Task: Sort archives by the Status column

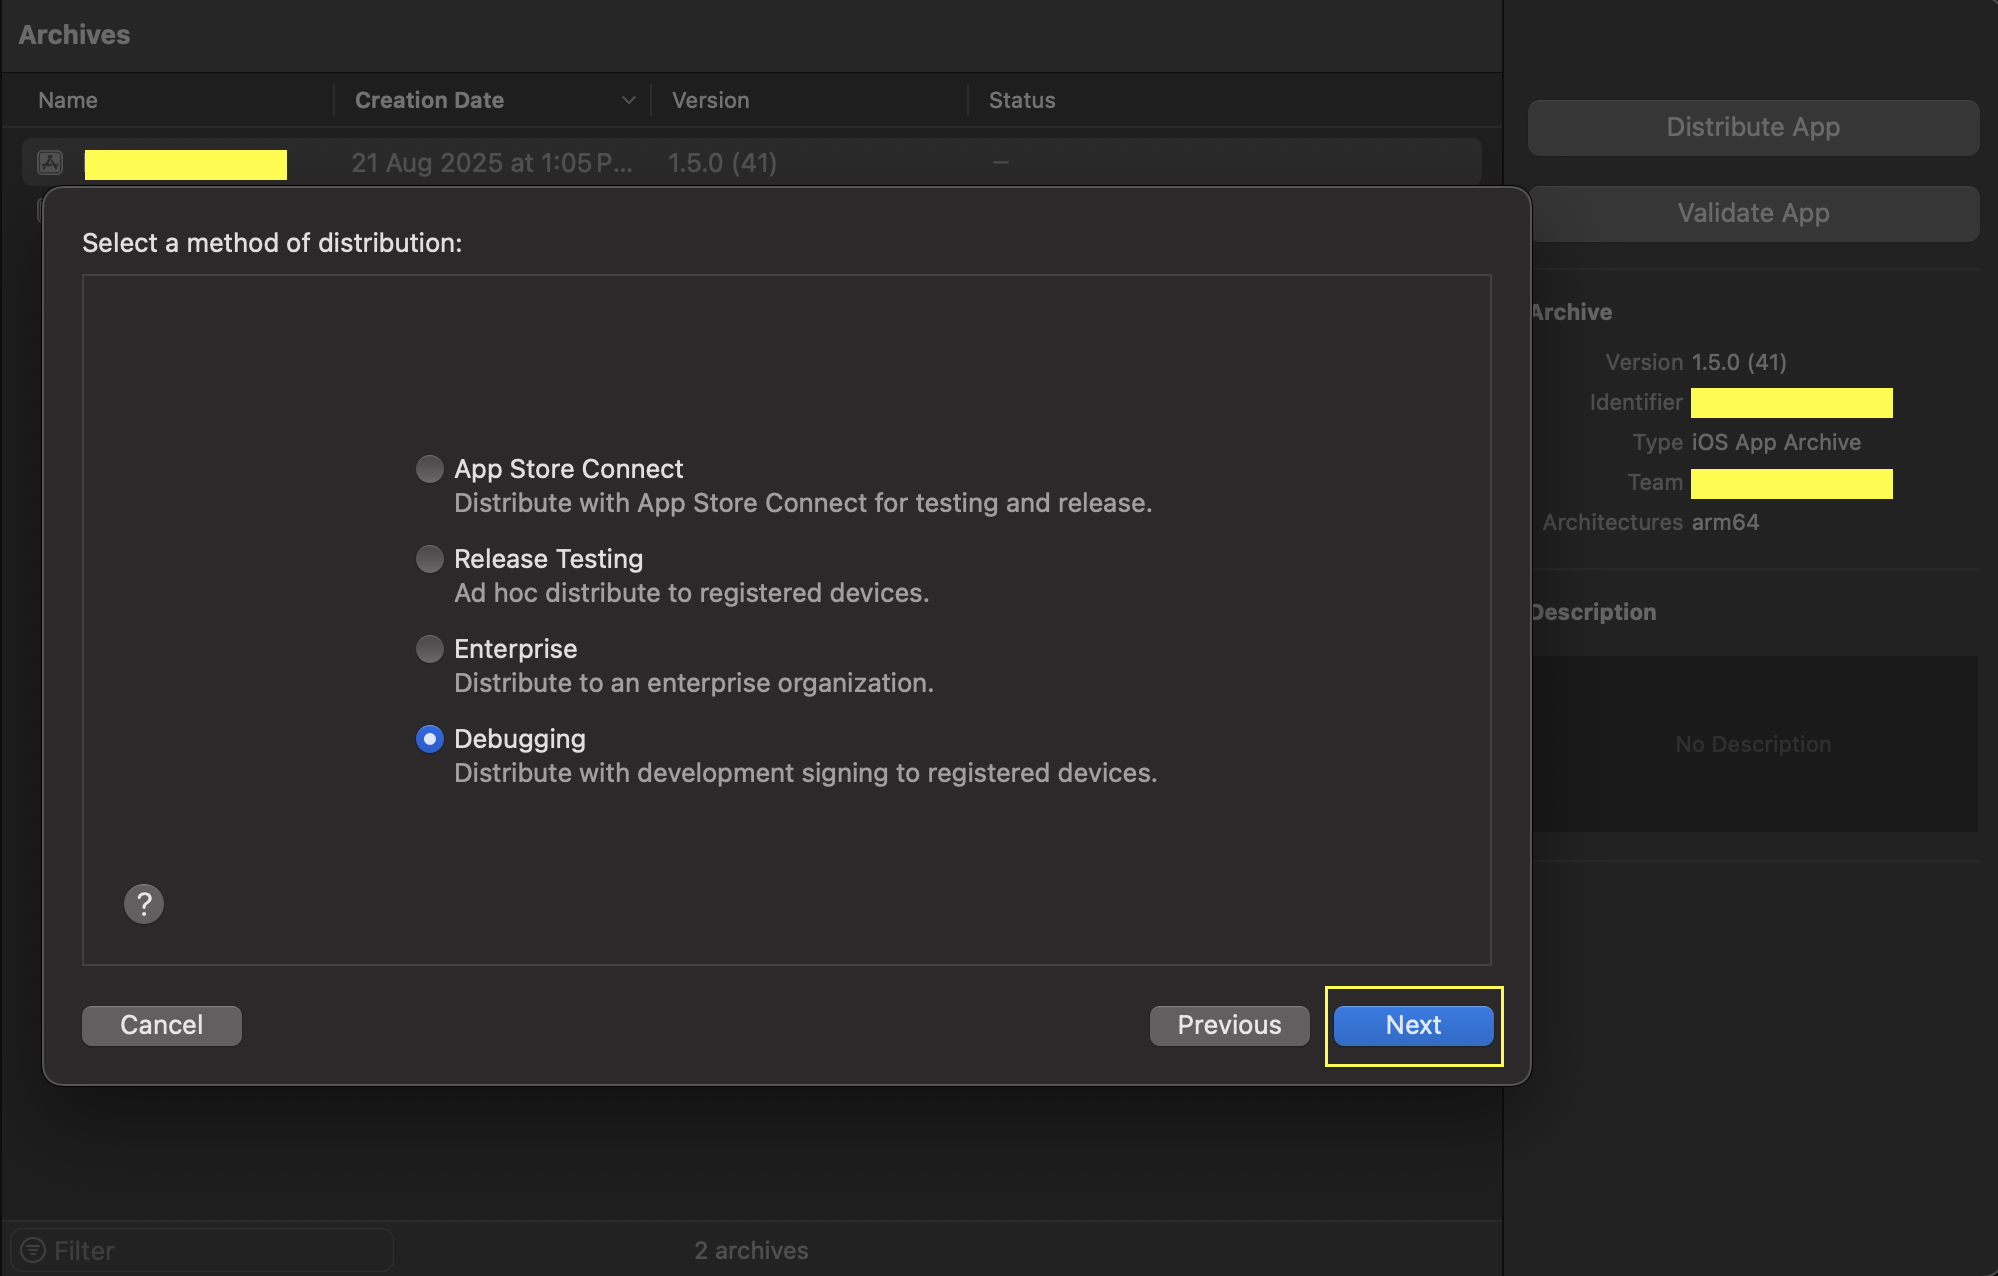Action: 1022,100
